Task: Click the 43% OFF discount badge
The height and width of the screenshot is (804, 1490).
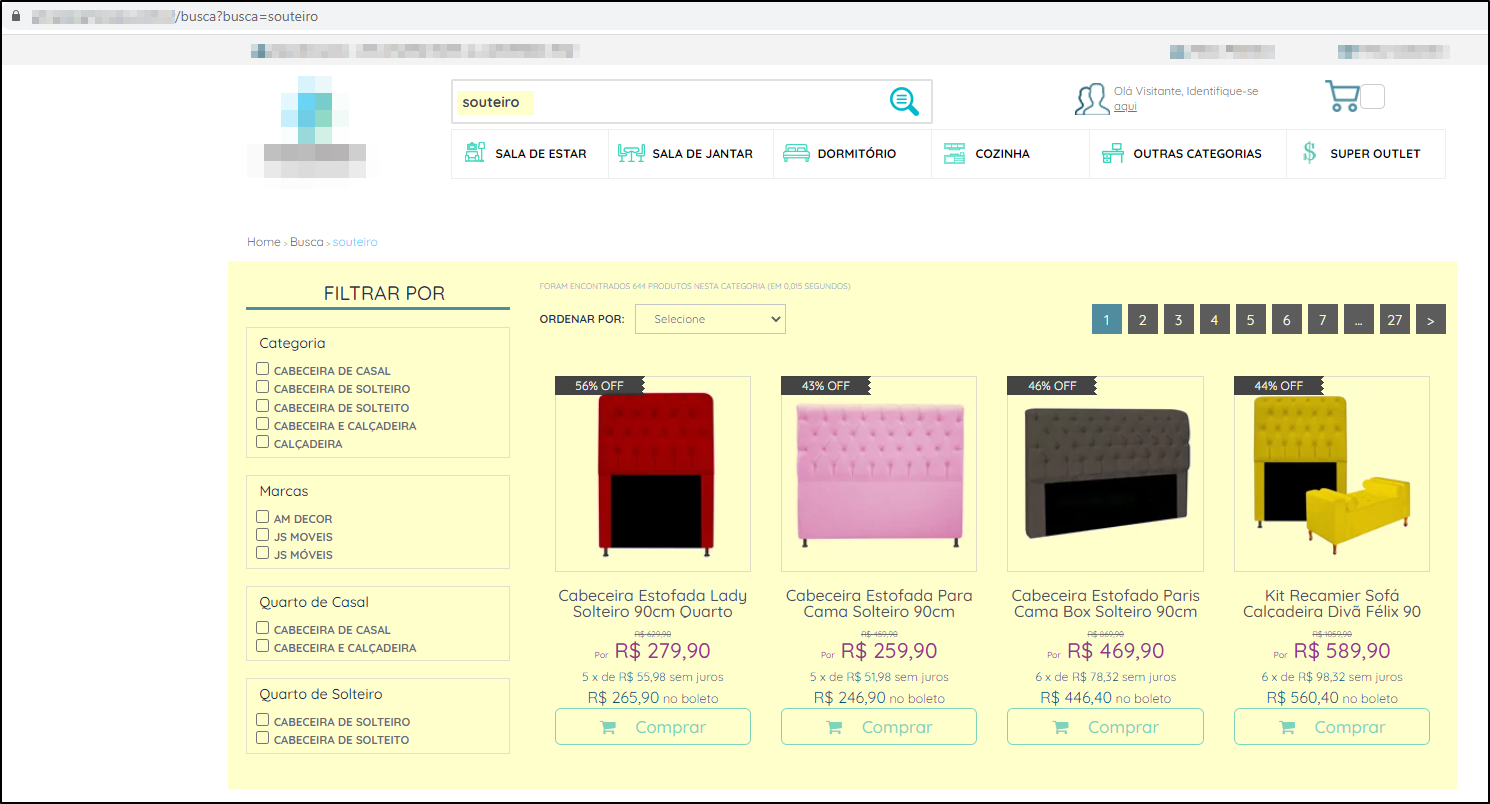Action: tap(826, 385)
